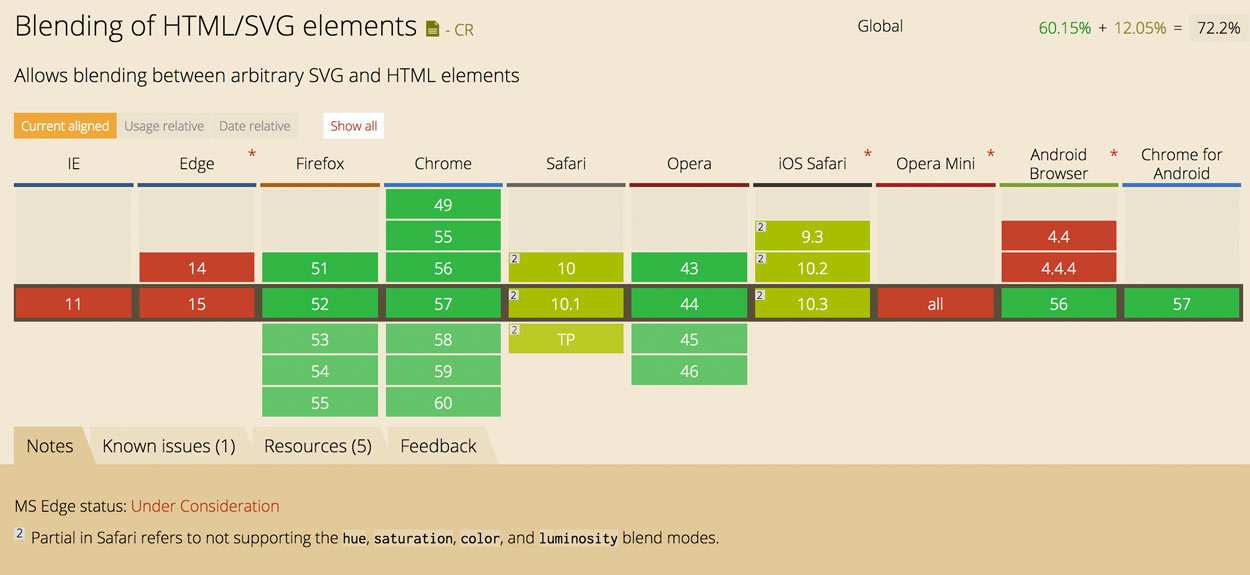The image size is (1250, 575).
Task: Select IE version 11 cell
Action: point(74,304)
